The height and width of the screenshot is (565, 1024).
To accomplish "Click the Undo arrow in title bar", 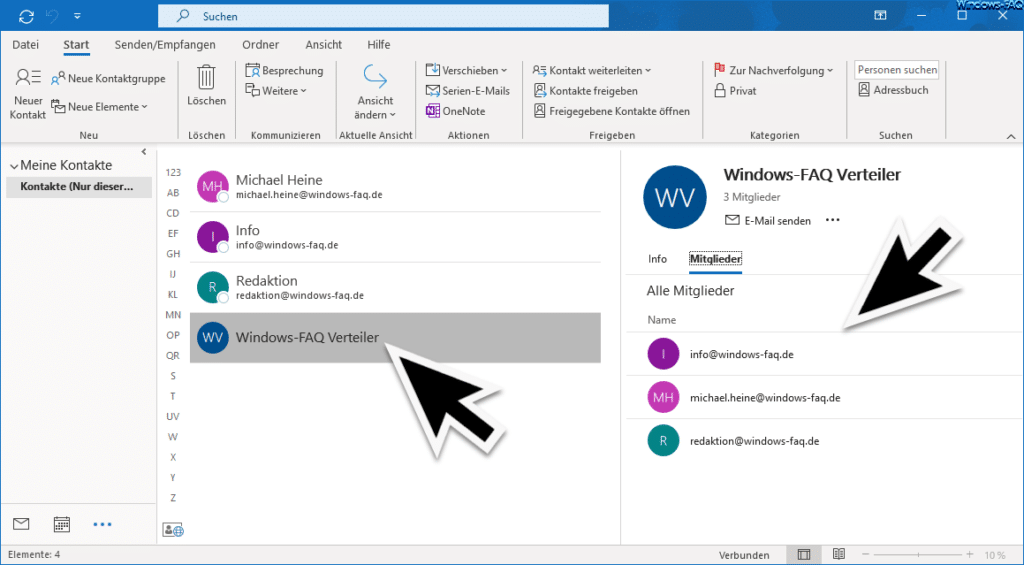I will point(54,16).
